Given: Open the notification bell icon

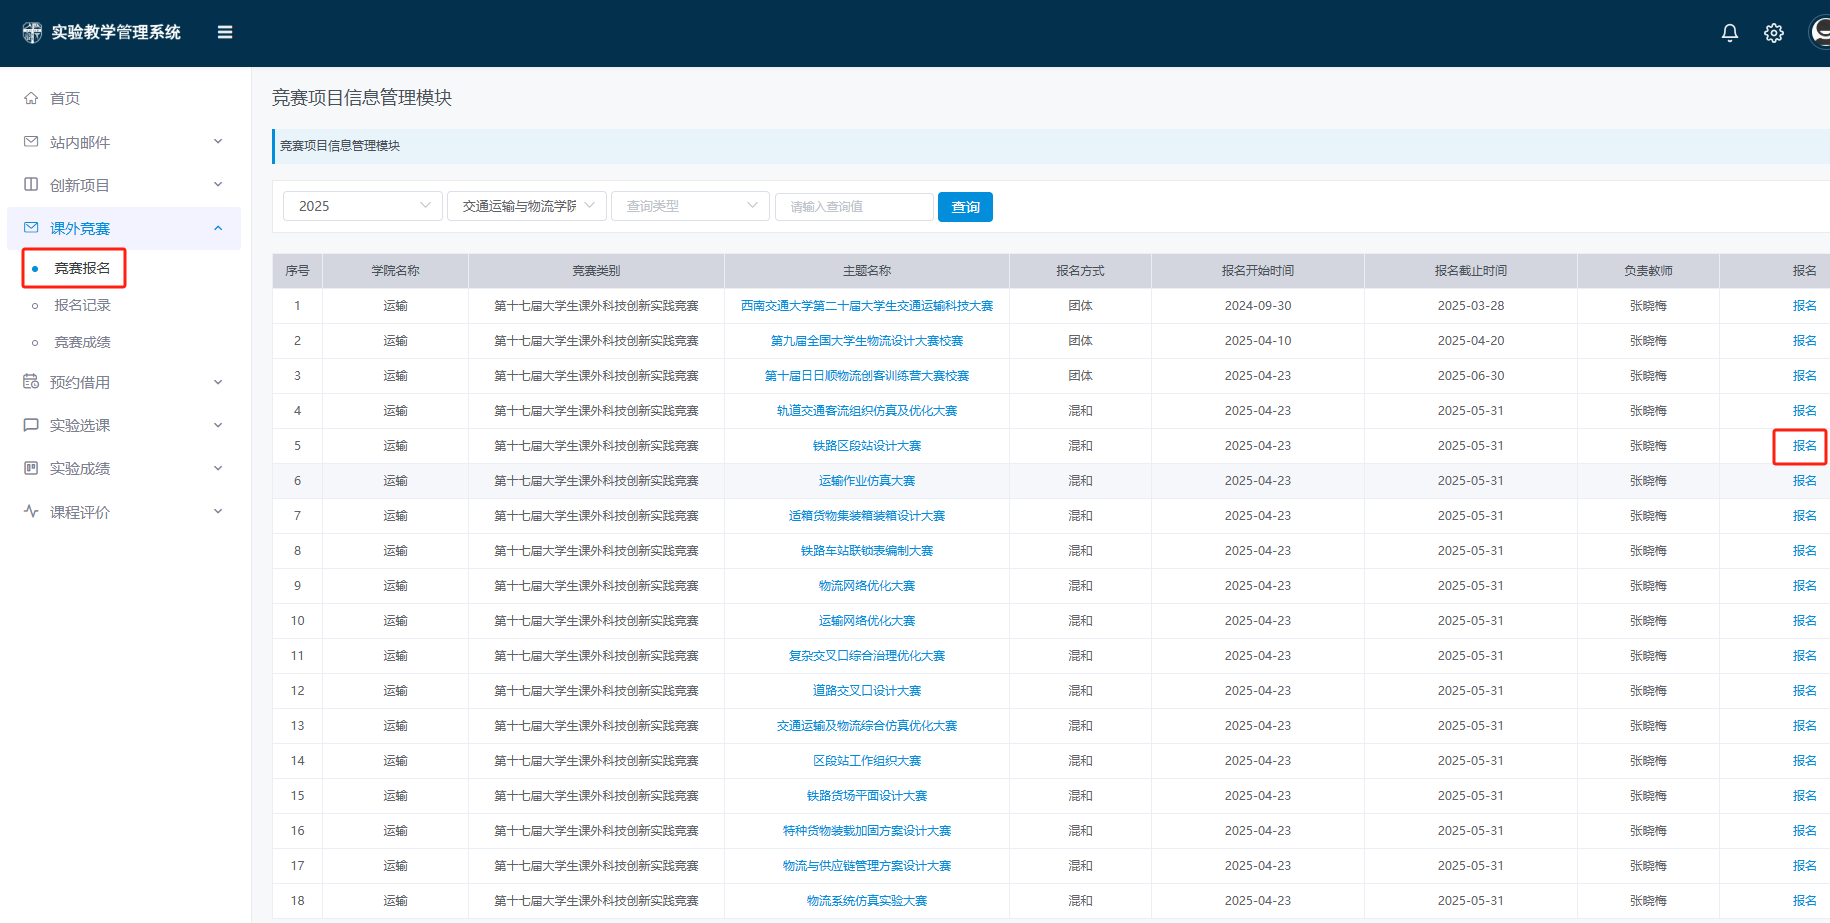Looking at the screenshot, I should coord(1729,33).
